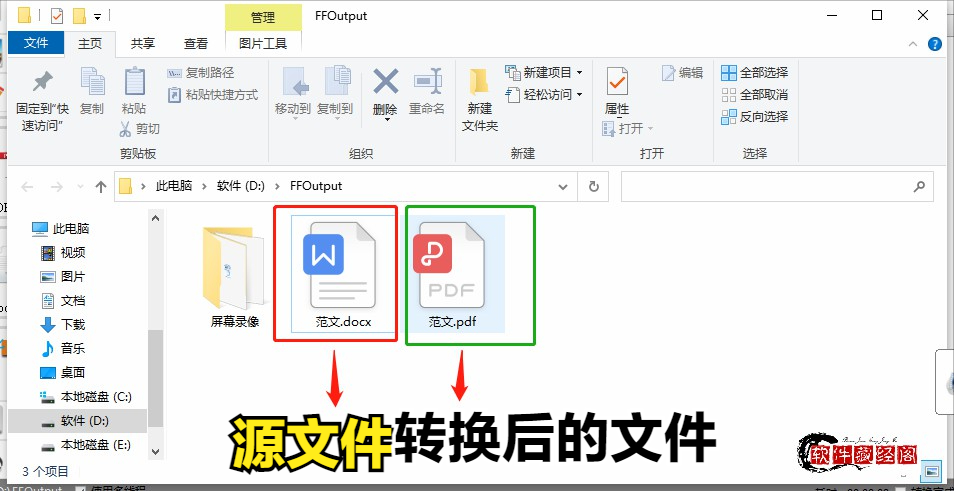Select 本地磁盘 (C:) in navigation pane
Screen dimensions: 954x491
pos(85,397)
